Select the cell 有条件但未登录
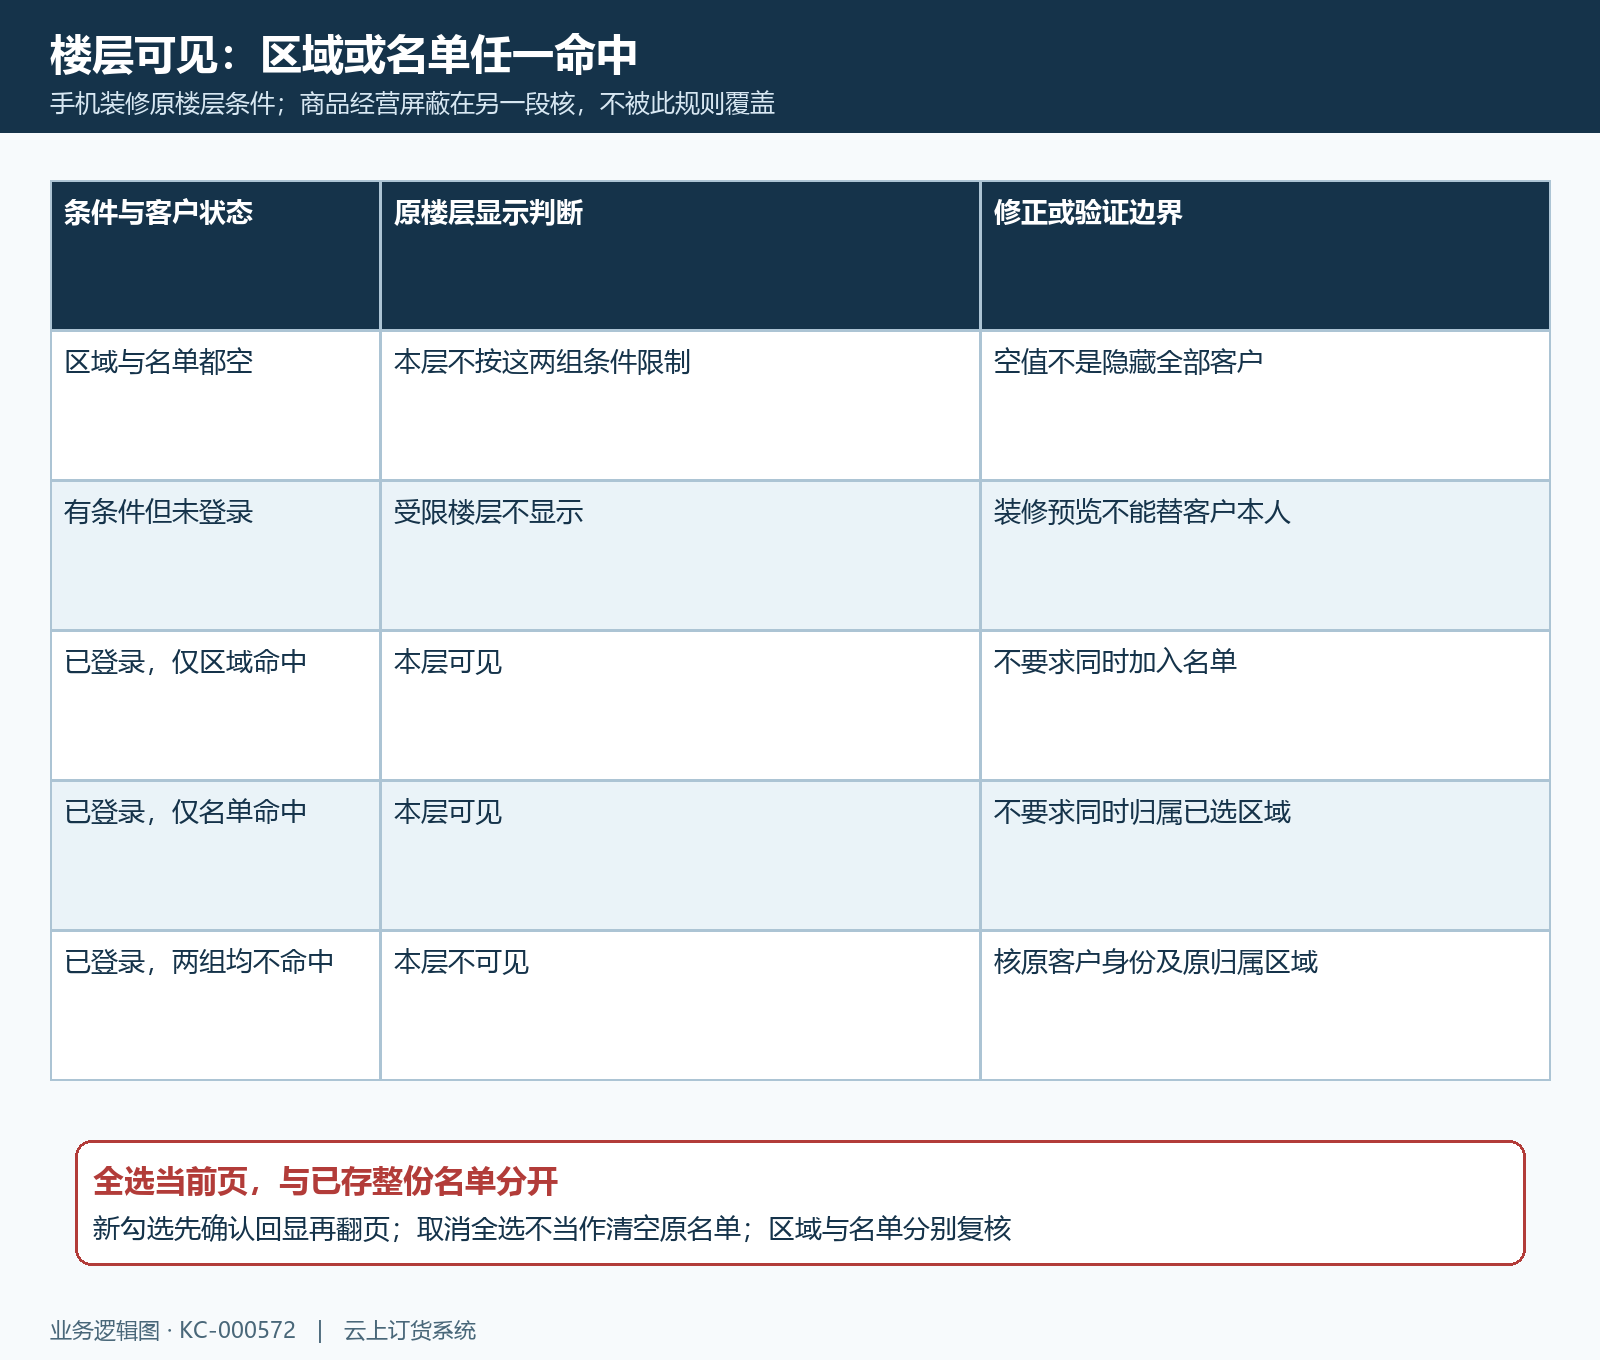Image resolution: width=1600 pixels, height=1360 pixels. pyautogui.click(x=215, y=556)
